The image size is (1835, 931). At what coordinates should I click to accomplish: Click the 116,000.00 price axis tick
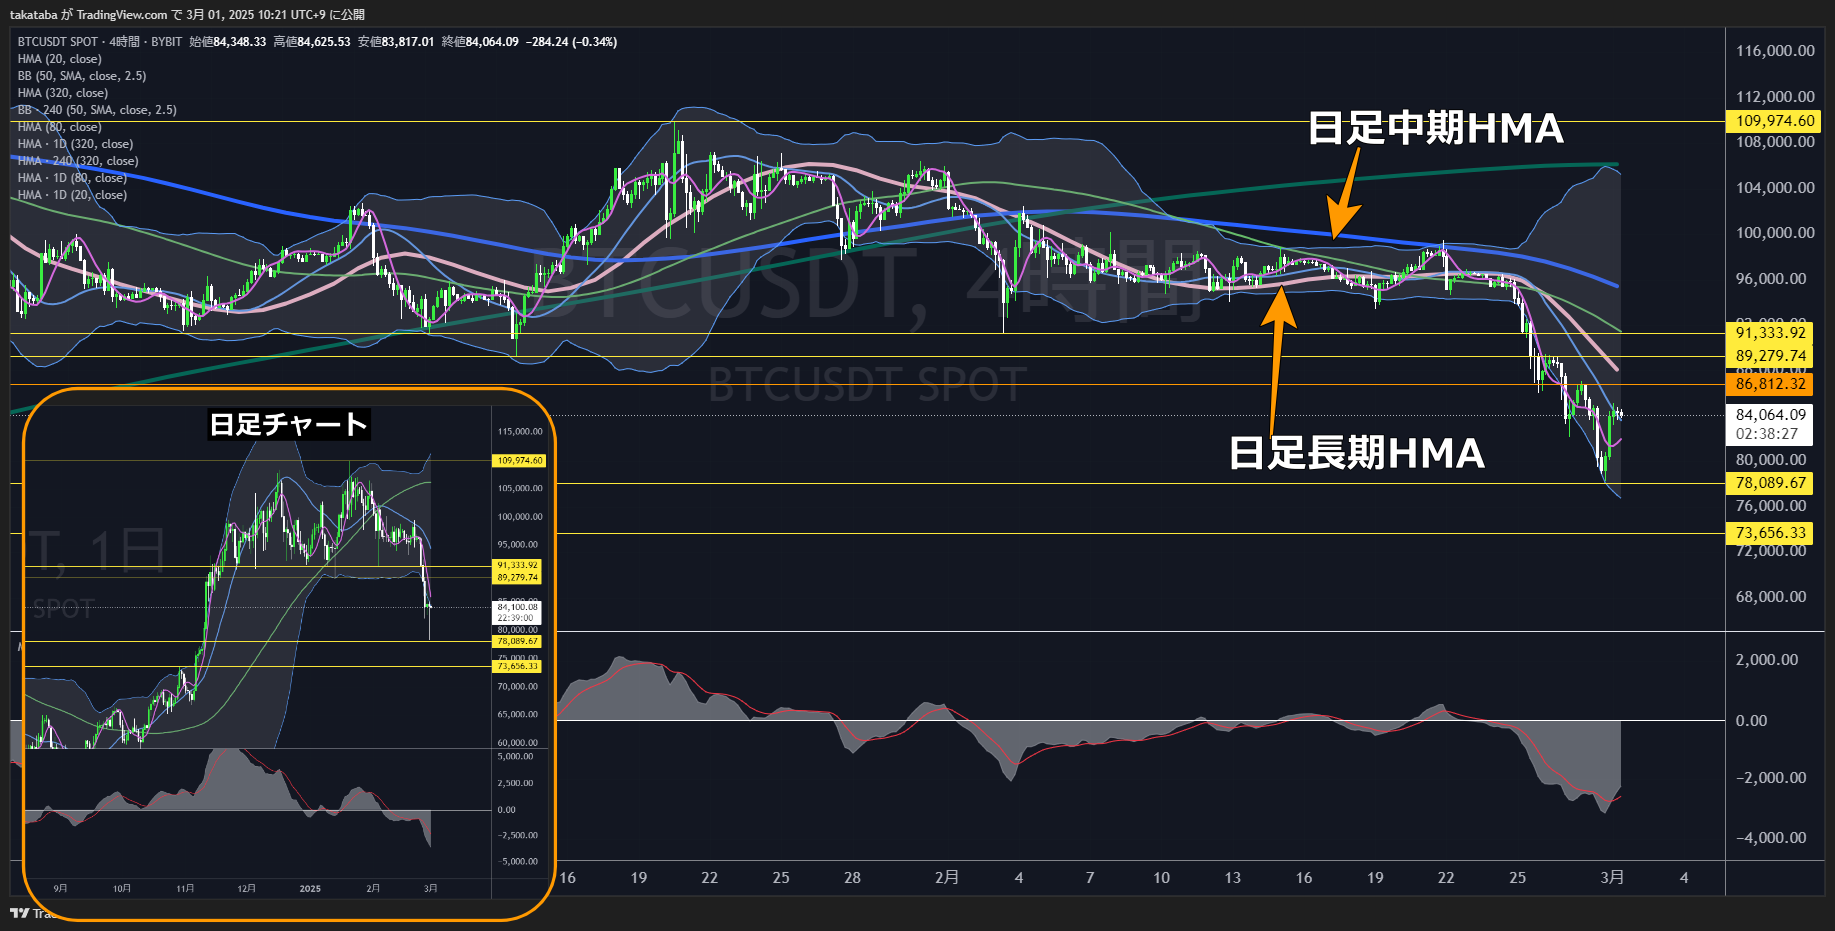pyautogui.click(x=1775, y=51)
